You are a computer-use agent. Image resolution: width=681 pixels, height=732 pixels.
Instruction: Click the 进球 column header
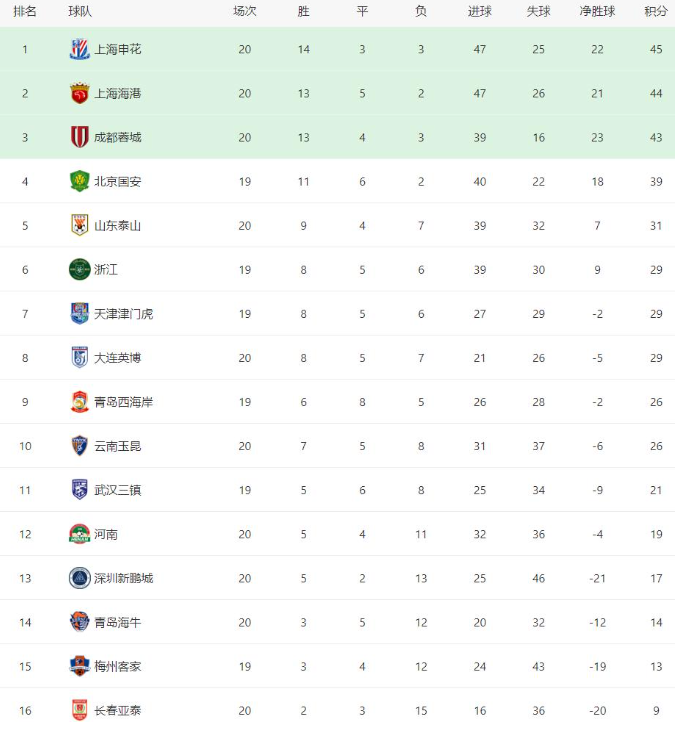pyautogui.click(x=480, y=11)
